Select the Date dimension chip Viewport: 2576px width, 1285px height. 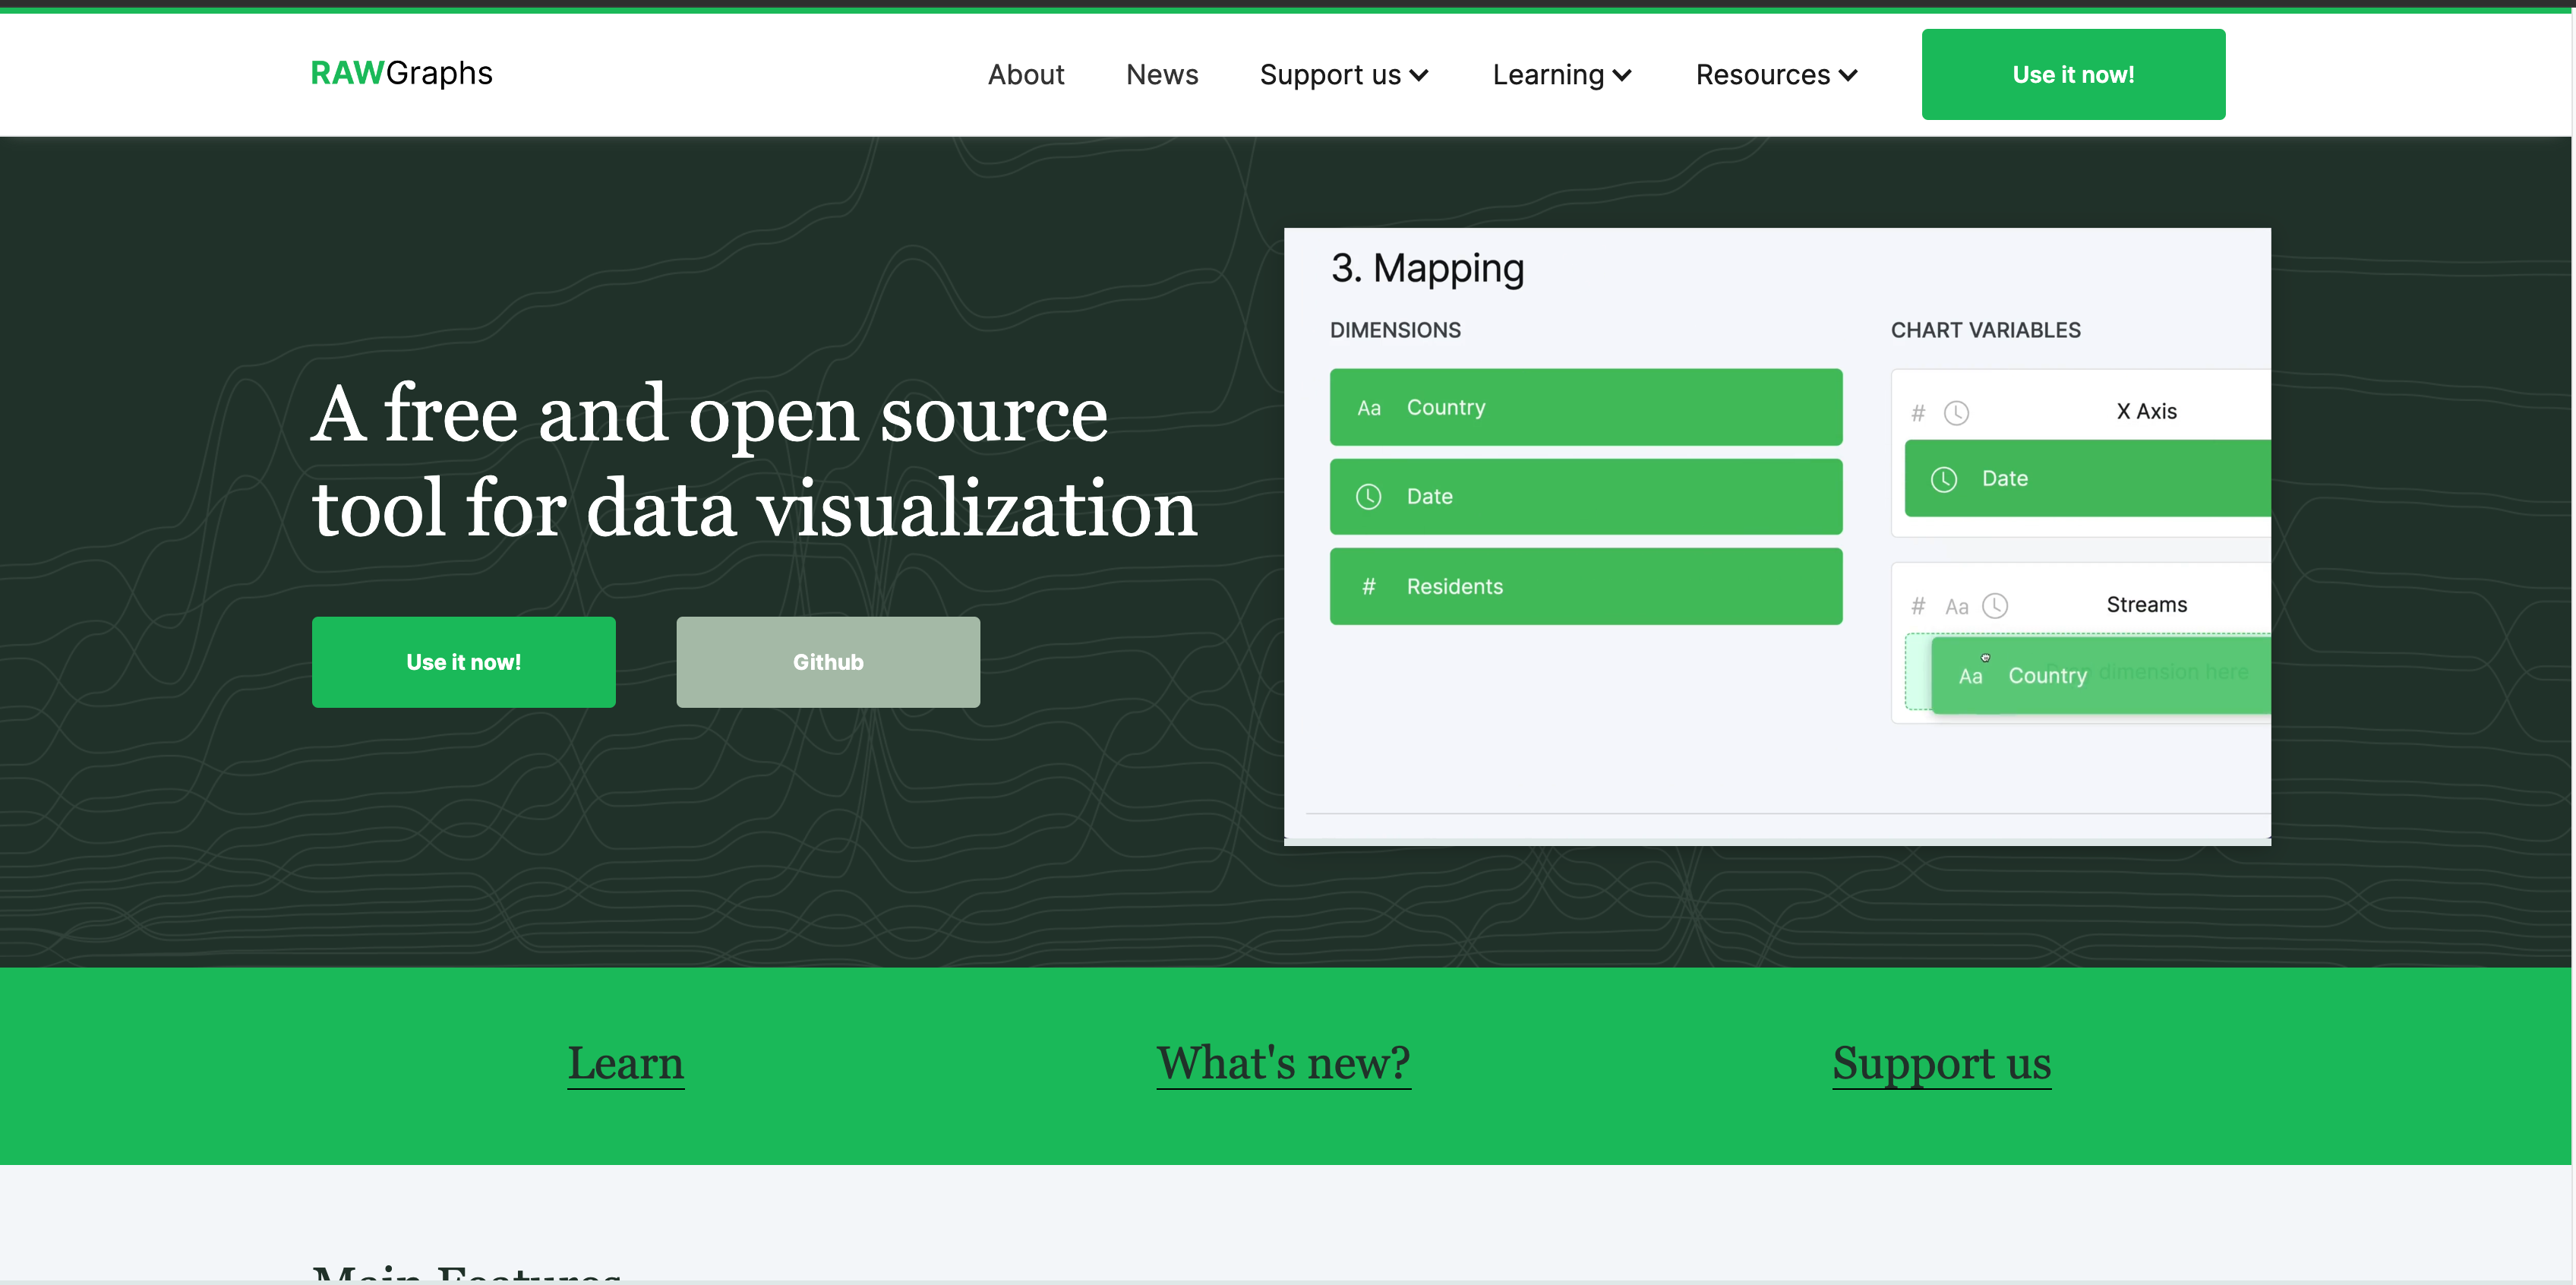1585,497
